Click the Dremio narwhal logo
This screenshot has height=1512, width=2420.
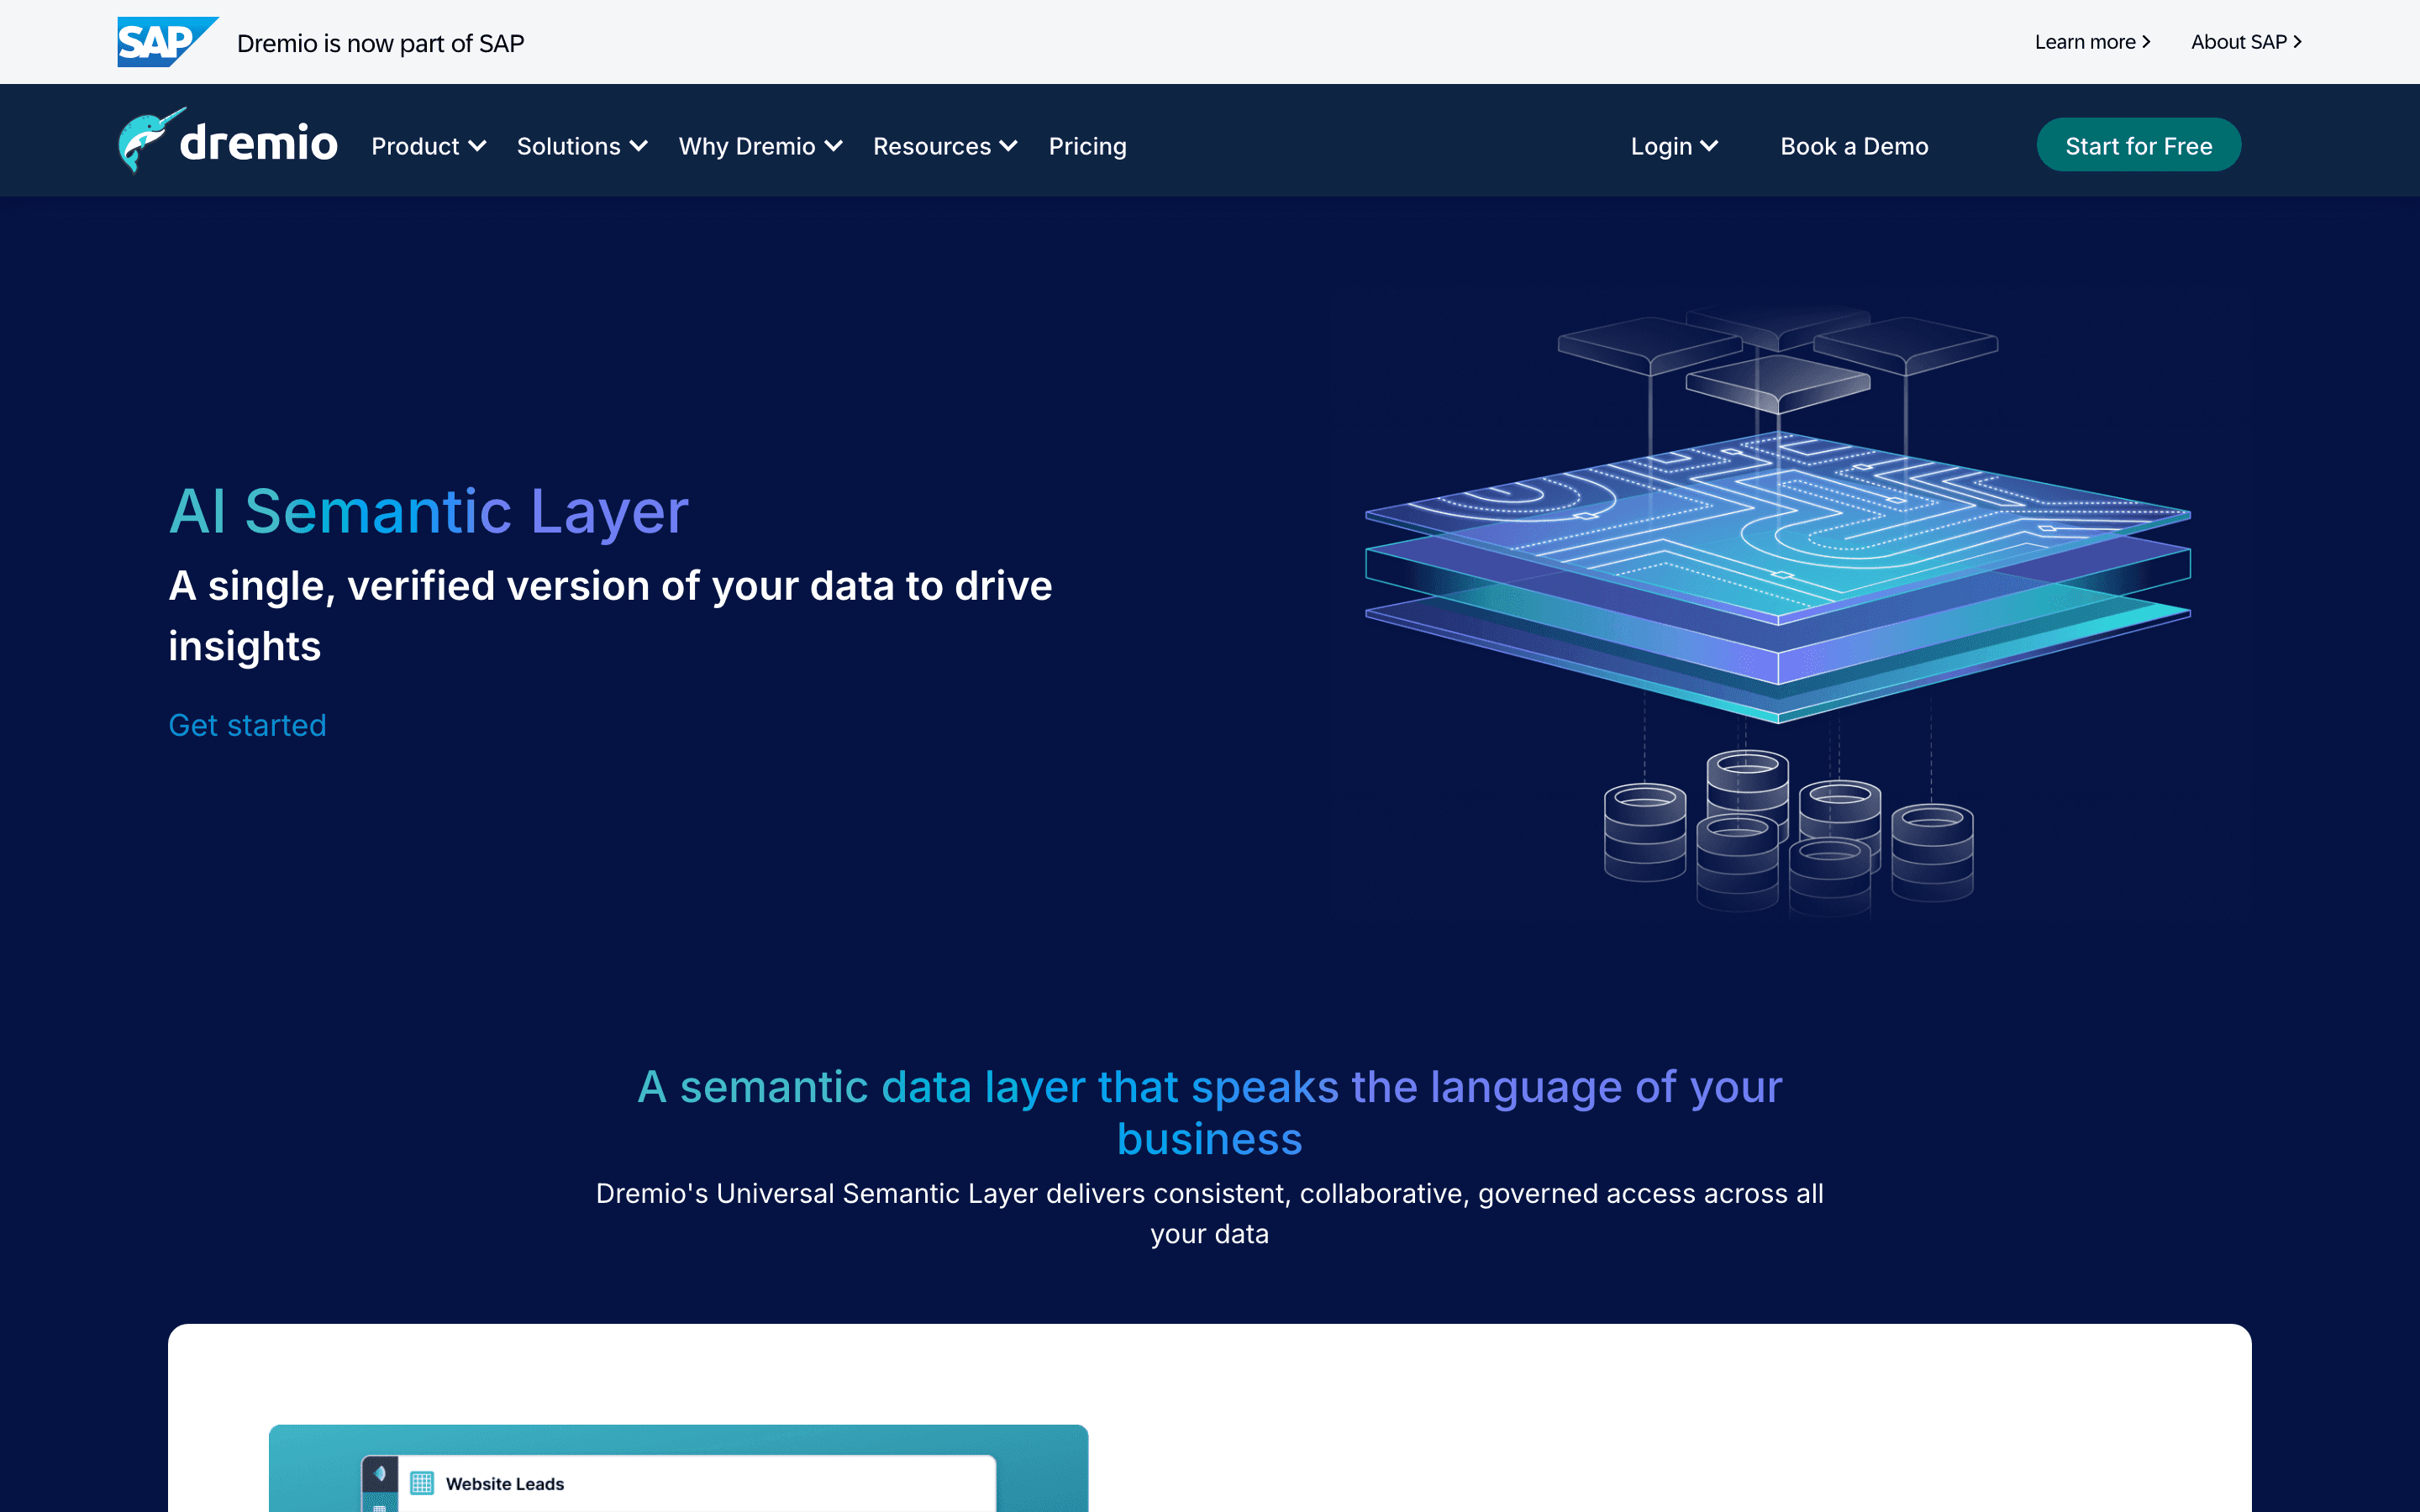[x=228, y=141]
